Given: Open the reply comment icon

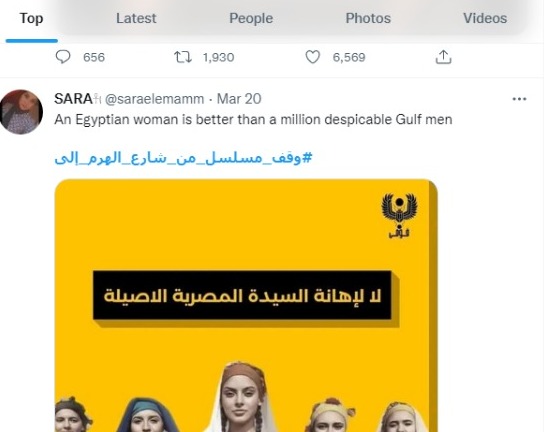Looking at the screenshot, I should (x=63, y=57).
